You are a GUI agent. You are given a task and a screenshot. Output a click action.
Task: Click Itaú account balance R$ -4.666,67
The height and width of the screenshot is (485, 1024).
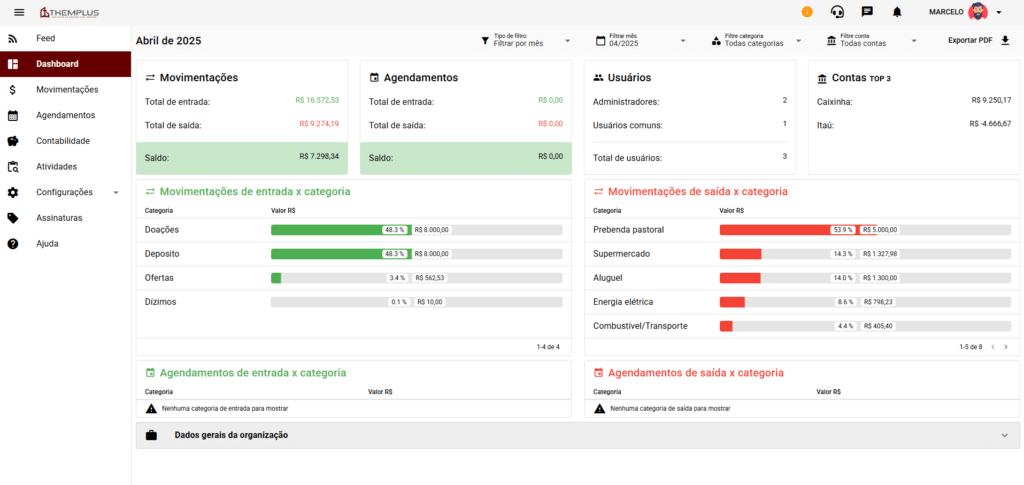click(991, 123)
